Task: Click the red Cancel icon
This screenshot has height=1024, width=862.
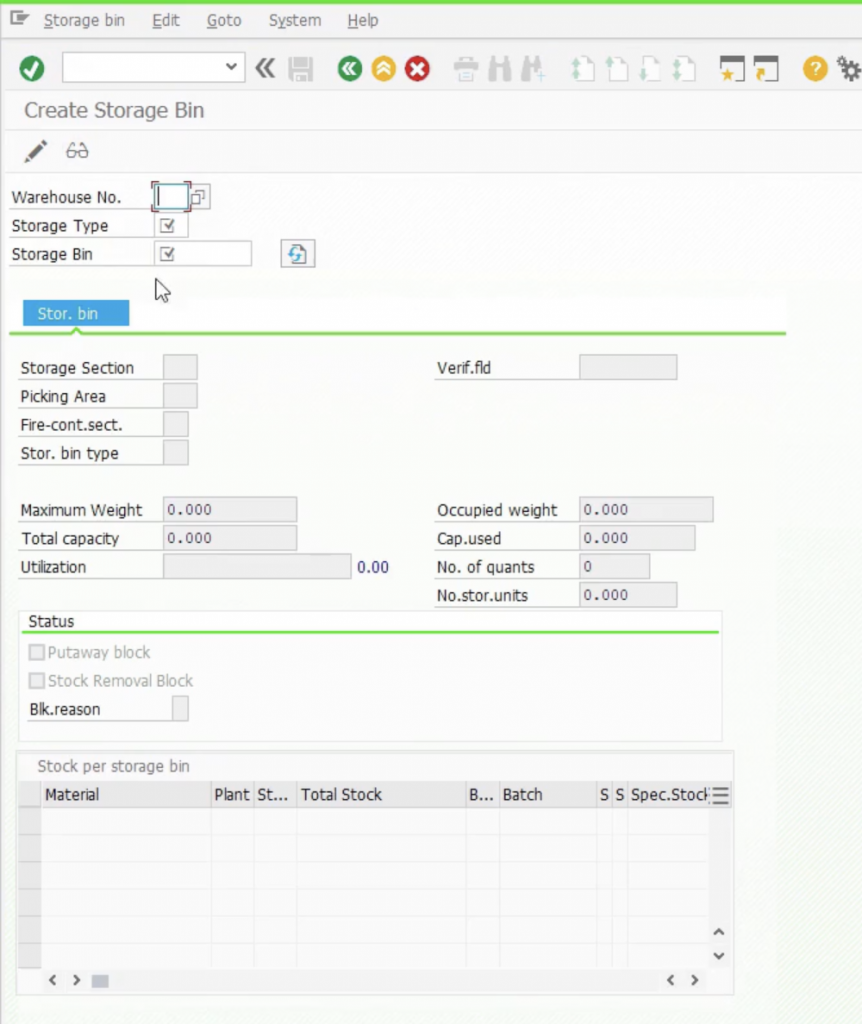Action: (x=417, y=68)
